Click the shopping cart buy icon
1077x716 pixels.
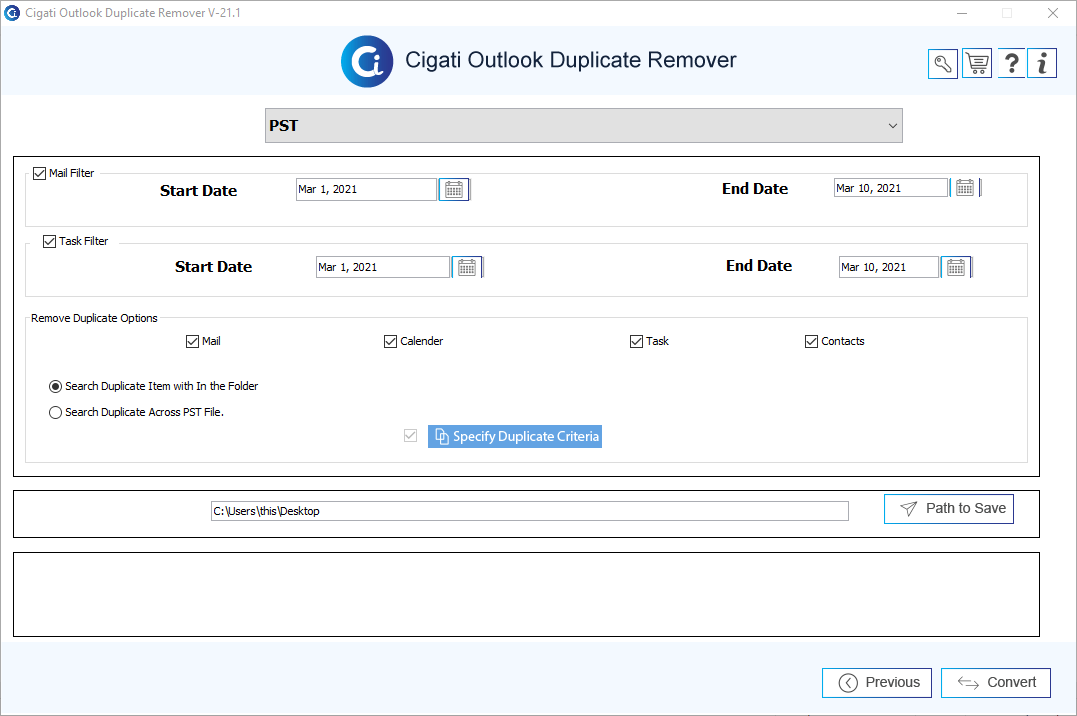tap(977, 64)
